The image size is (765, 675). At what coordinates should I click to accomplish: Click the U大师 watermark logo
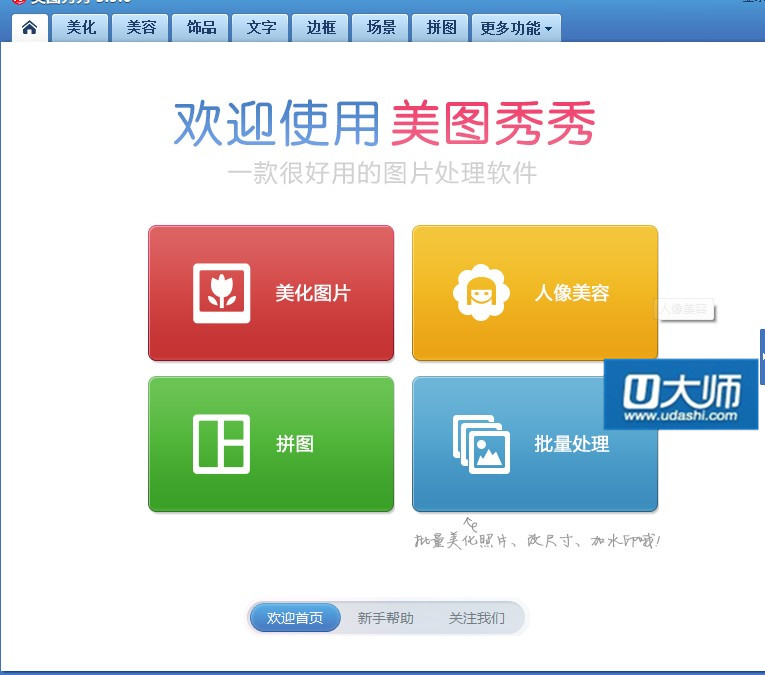tap(680, 395)
